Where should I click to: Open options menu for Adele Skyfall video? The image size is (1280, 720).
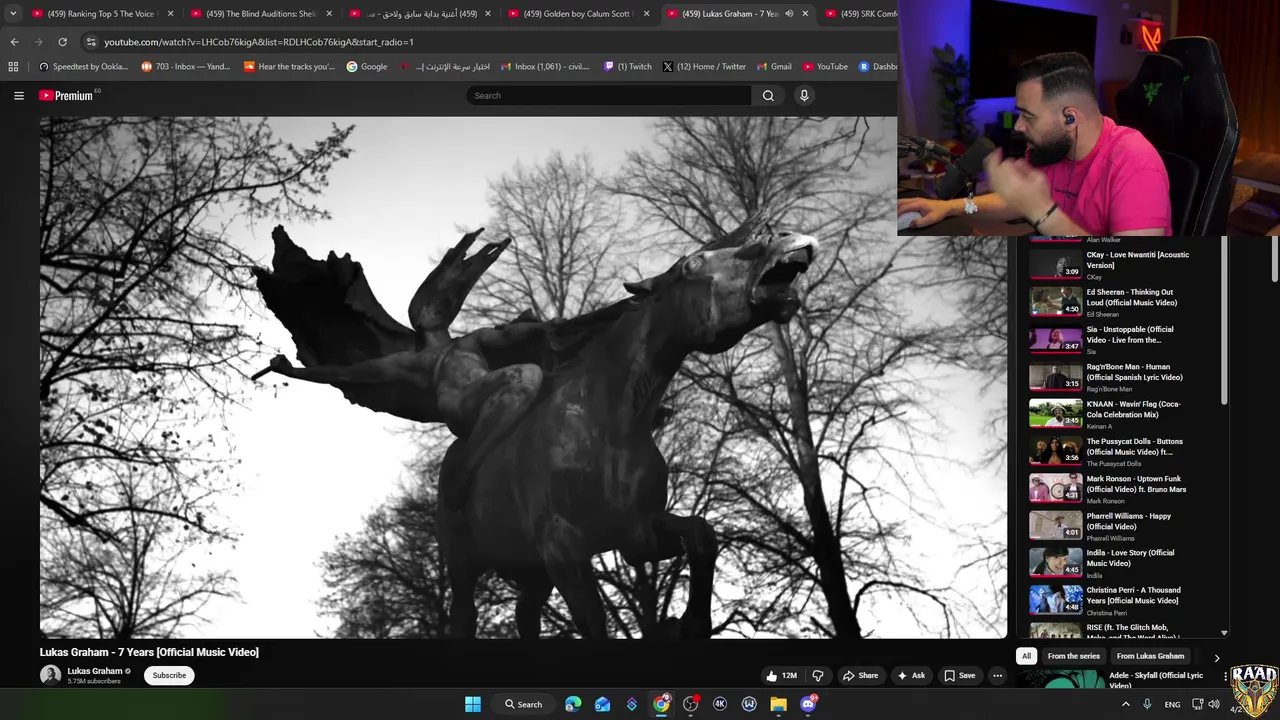click(1226, 676)
